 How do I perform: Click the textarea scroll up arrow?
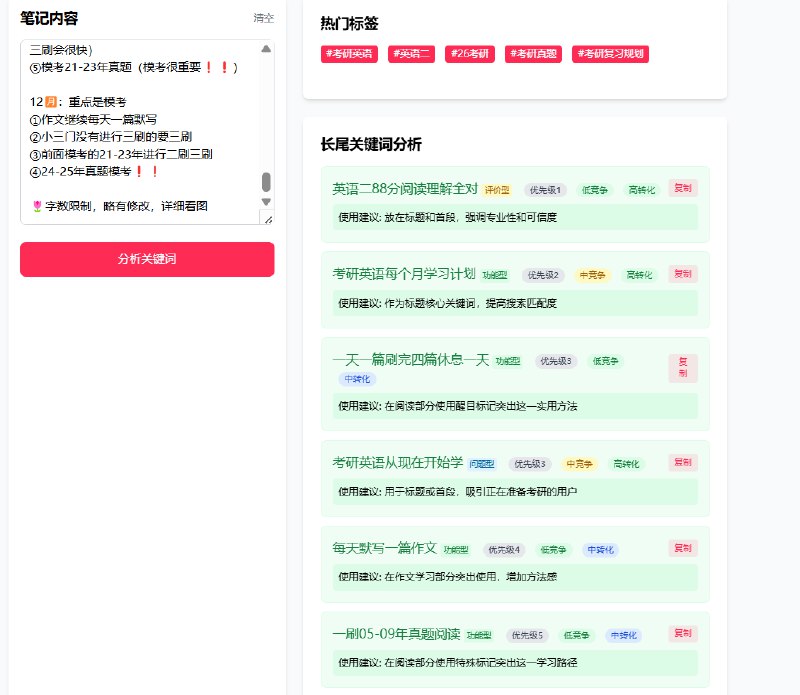point(266,49)
